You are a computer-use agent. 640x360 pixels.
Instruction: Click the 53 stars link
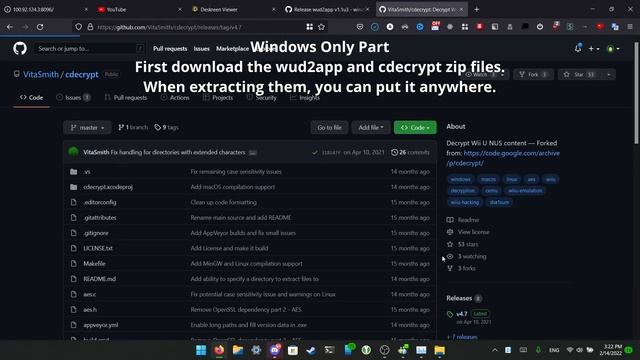point(468,244)
